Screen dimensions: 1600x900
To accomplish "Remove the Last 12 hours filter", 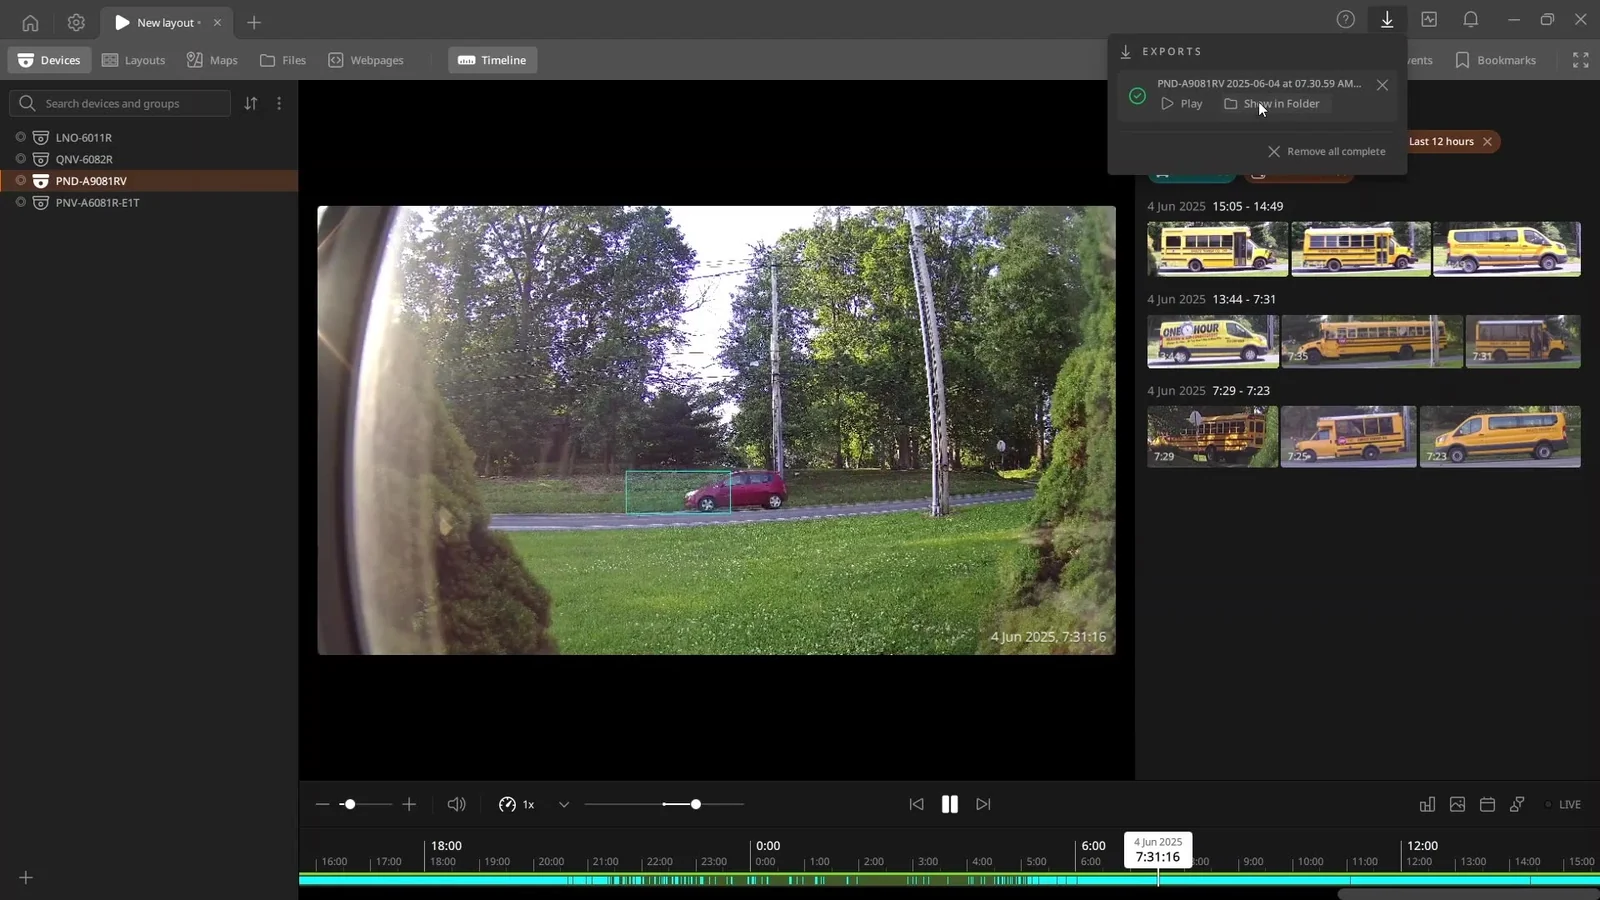I will point(1488,142).
